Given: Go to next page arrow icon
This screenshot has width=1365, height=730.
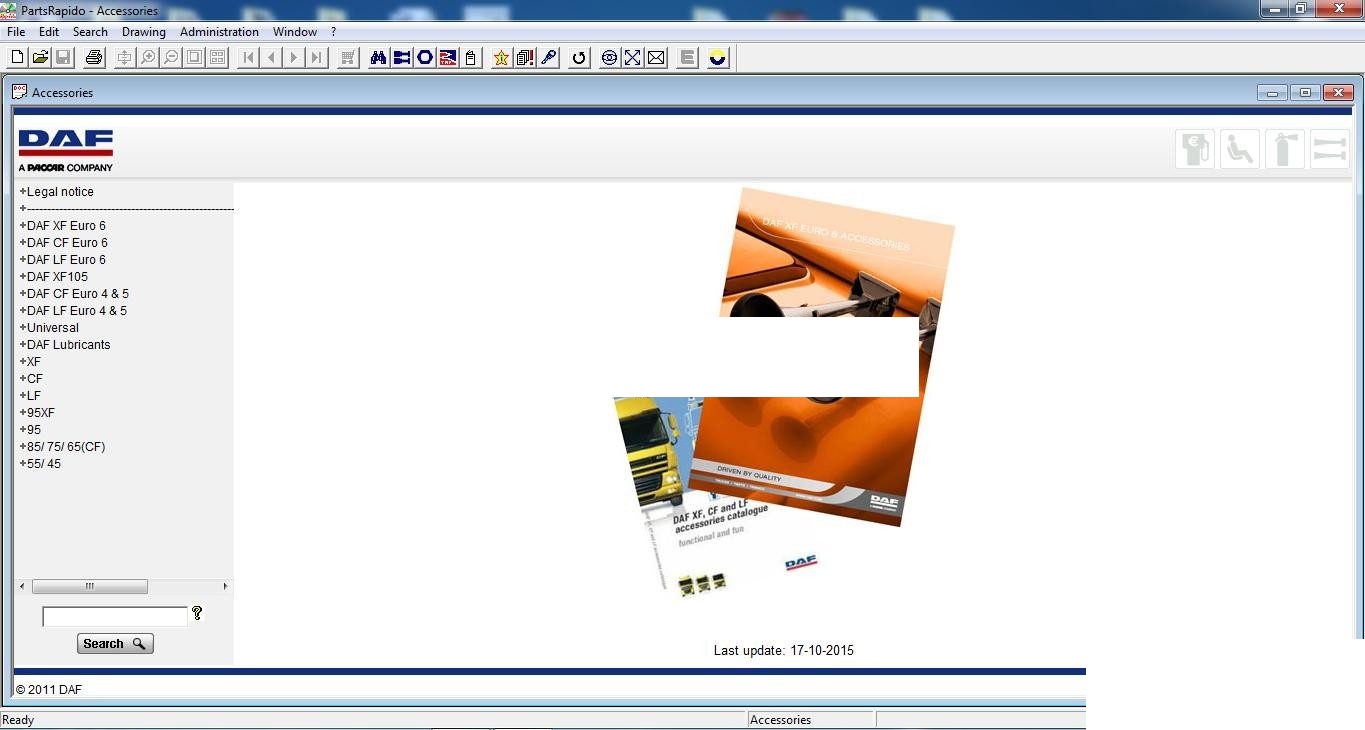Looking at the screenshot, I should click(294, 58).
